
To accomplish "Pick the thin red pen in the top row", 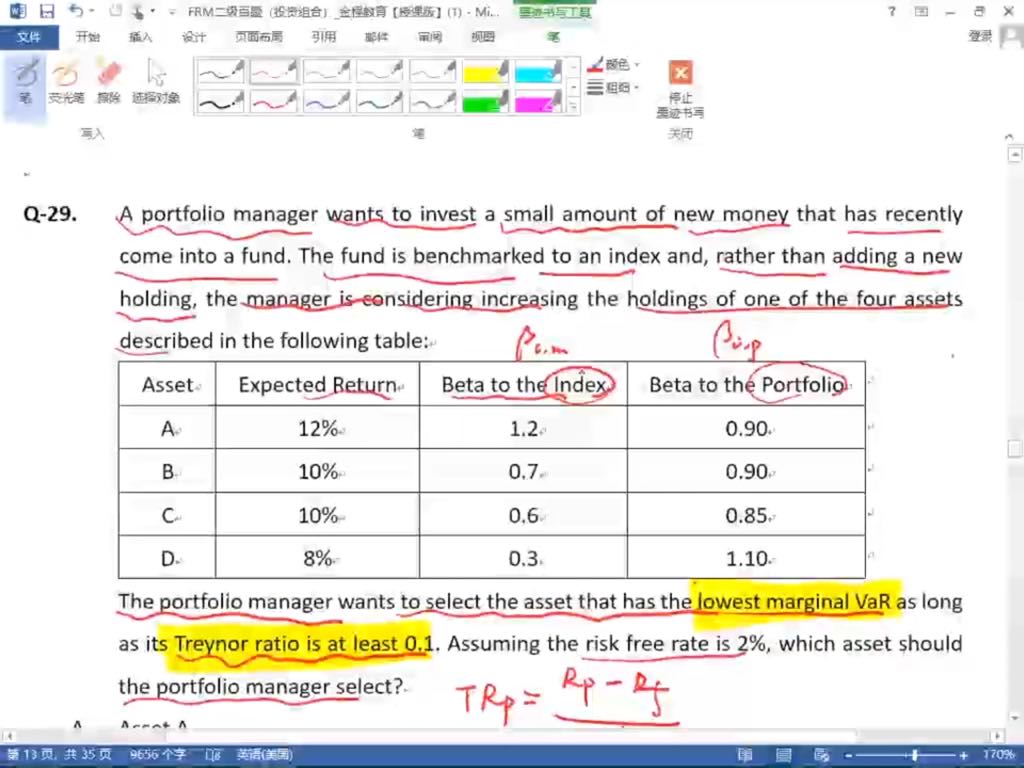I will (x=274, y=71).
